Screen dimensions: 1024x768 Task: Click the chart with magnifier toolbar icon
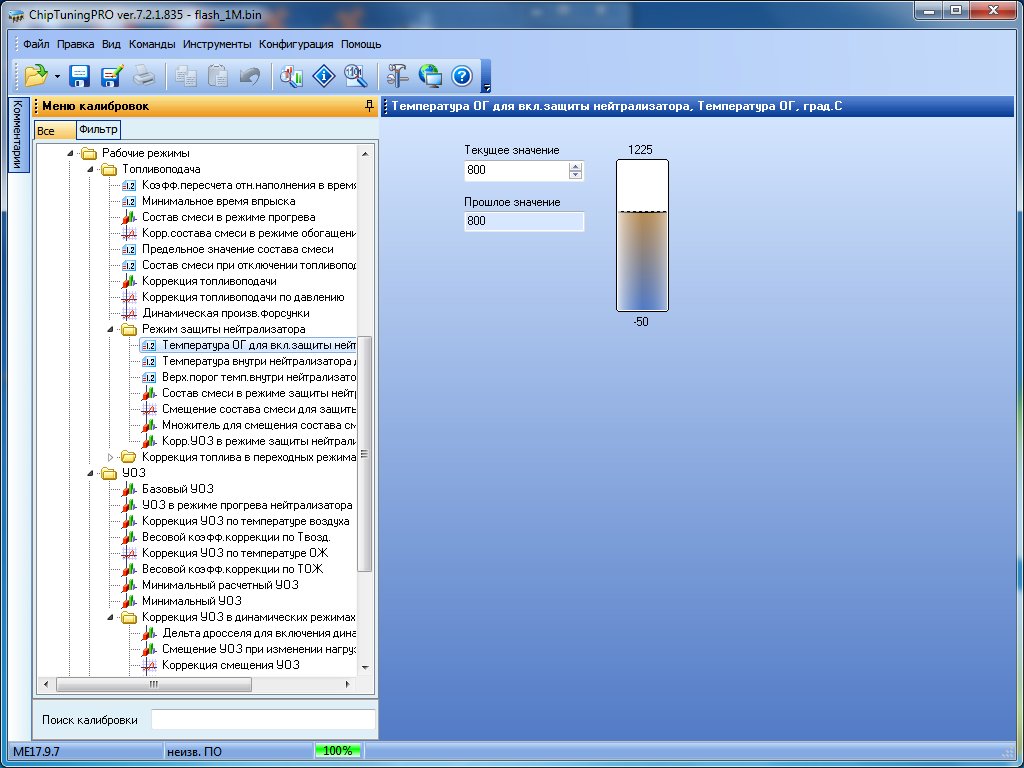click(292, 76)
